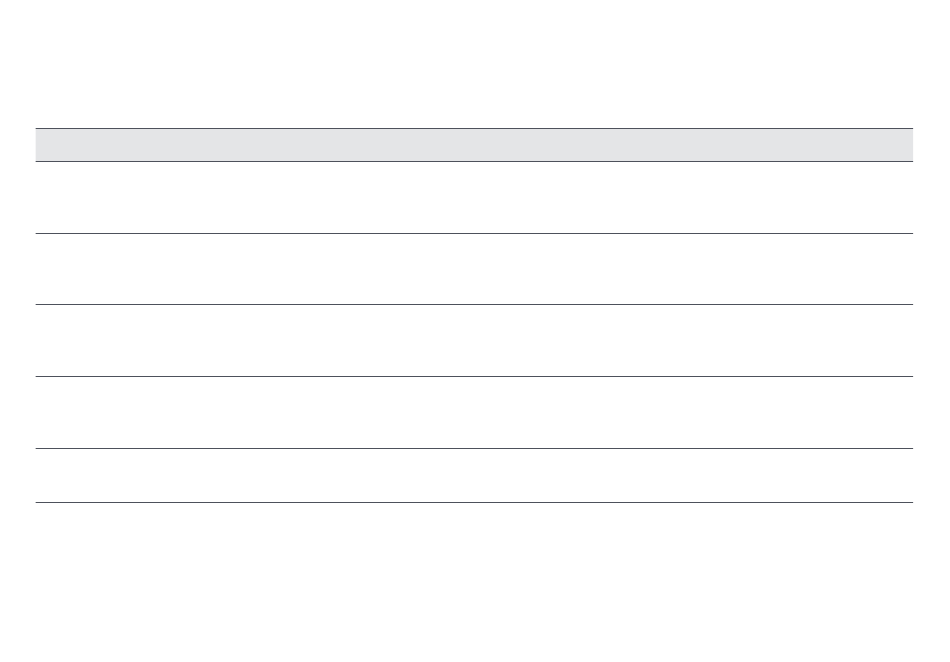Select the shorter fifth bottom row
The image size is (950, 662).
point(474,475)
